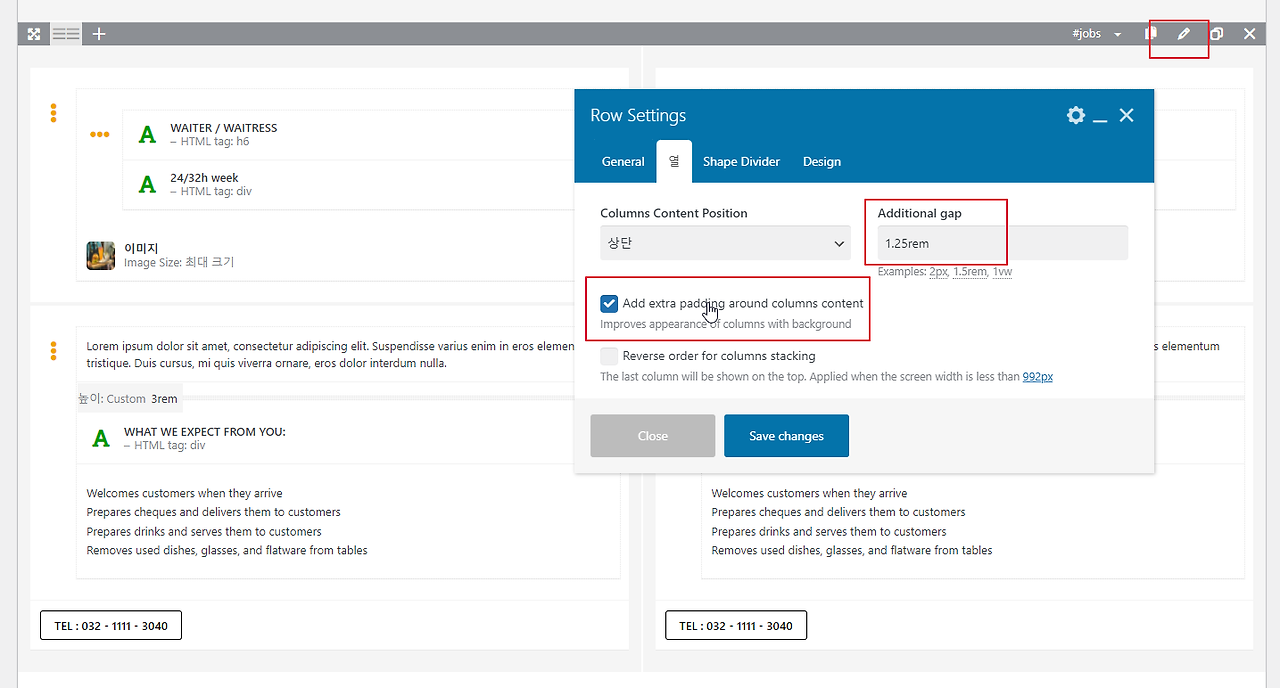Delete the row with the toolbar X
Image resolution: width=1280 pixels, height=688 pixels.
(x=1250, y=34)
